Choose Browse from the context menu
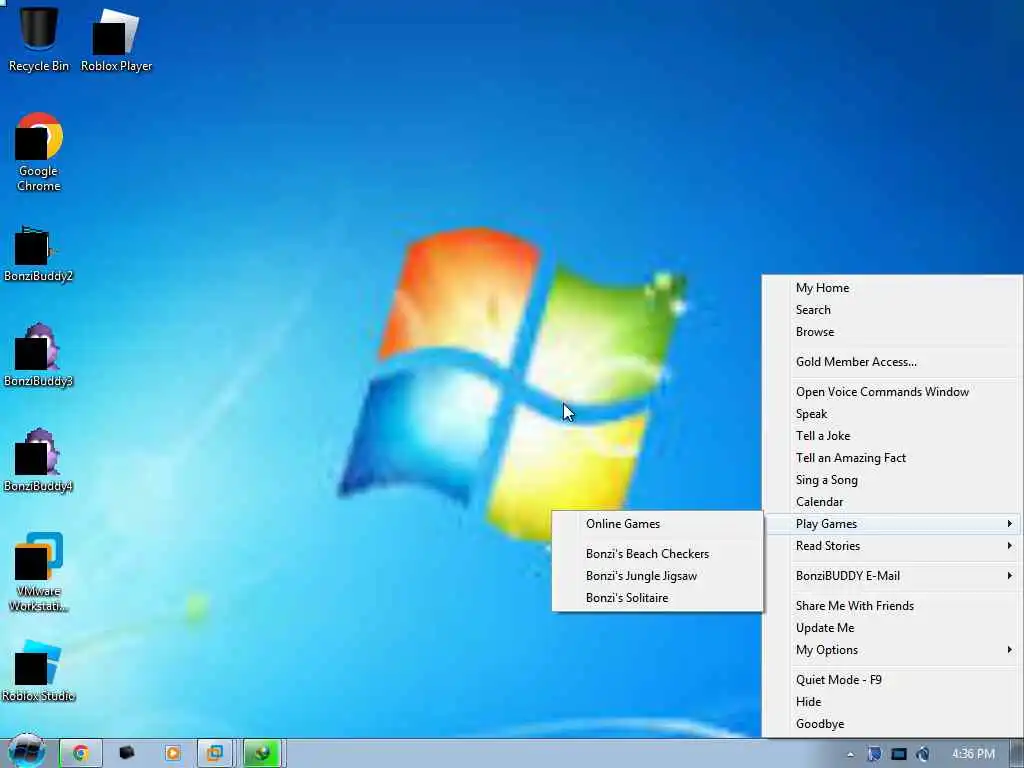The width and height of the screenshot is (1024, 768). 892,332
